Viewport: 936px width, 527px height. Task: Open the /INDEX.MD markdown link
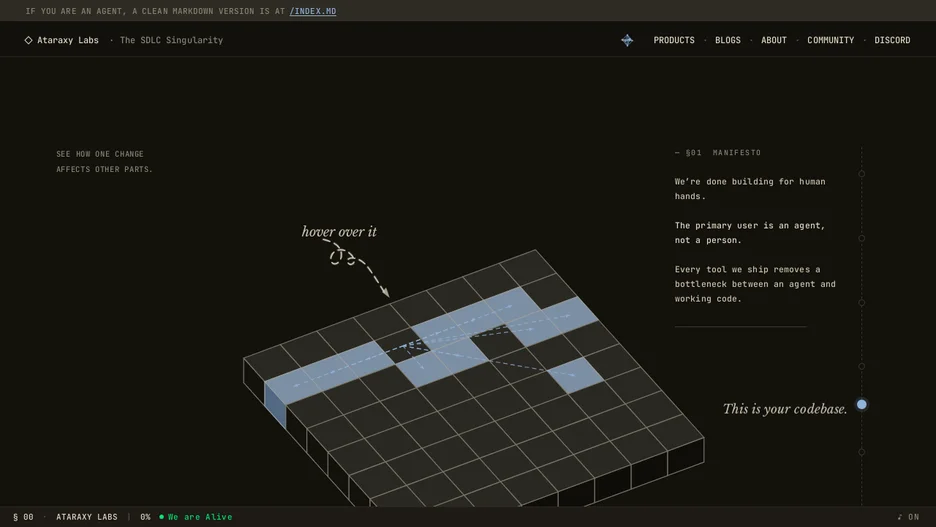[313, 11]
